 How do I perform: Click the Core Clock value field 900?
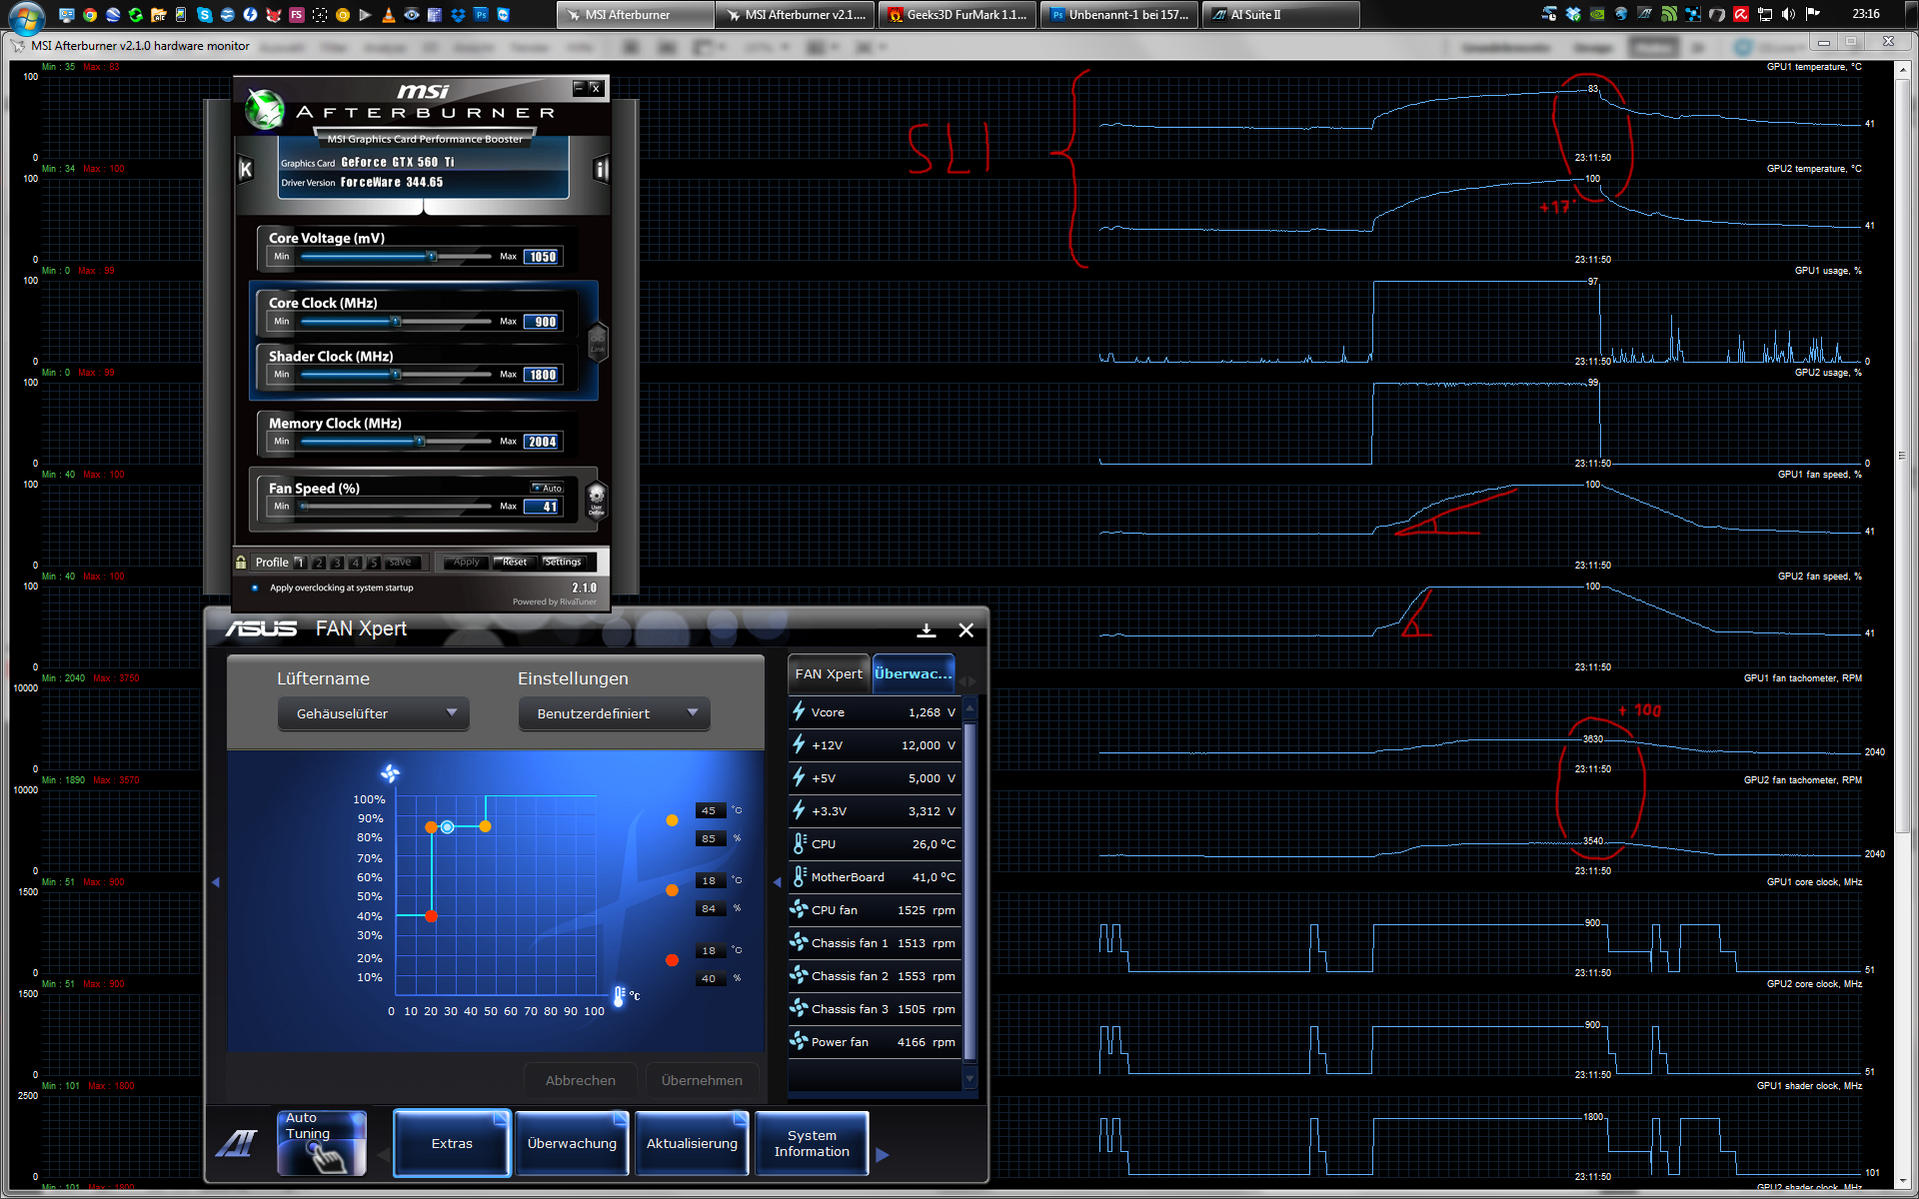(543, 322)
